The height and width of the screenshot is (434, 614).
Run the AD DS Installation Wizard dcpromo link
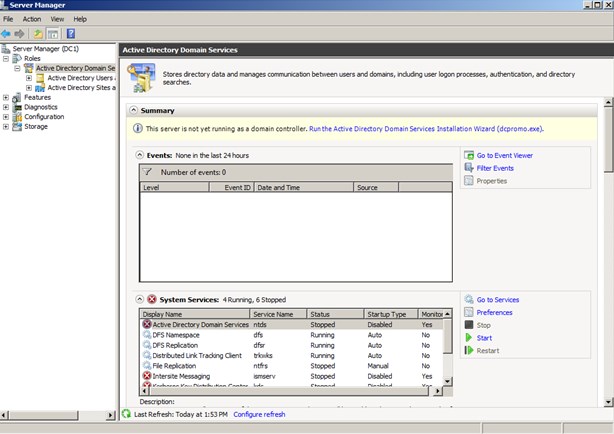426,128
